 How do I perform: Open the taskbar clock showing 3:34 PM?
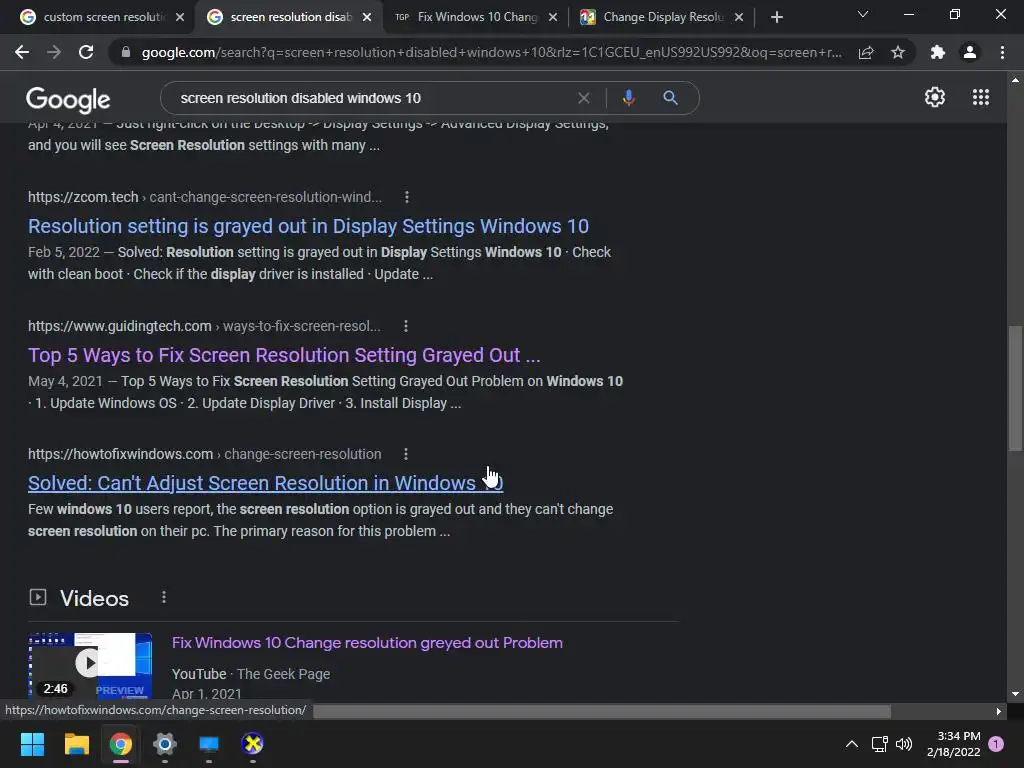click(x=953, y=744)
